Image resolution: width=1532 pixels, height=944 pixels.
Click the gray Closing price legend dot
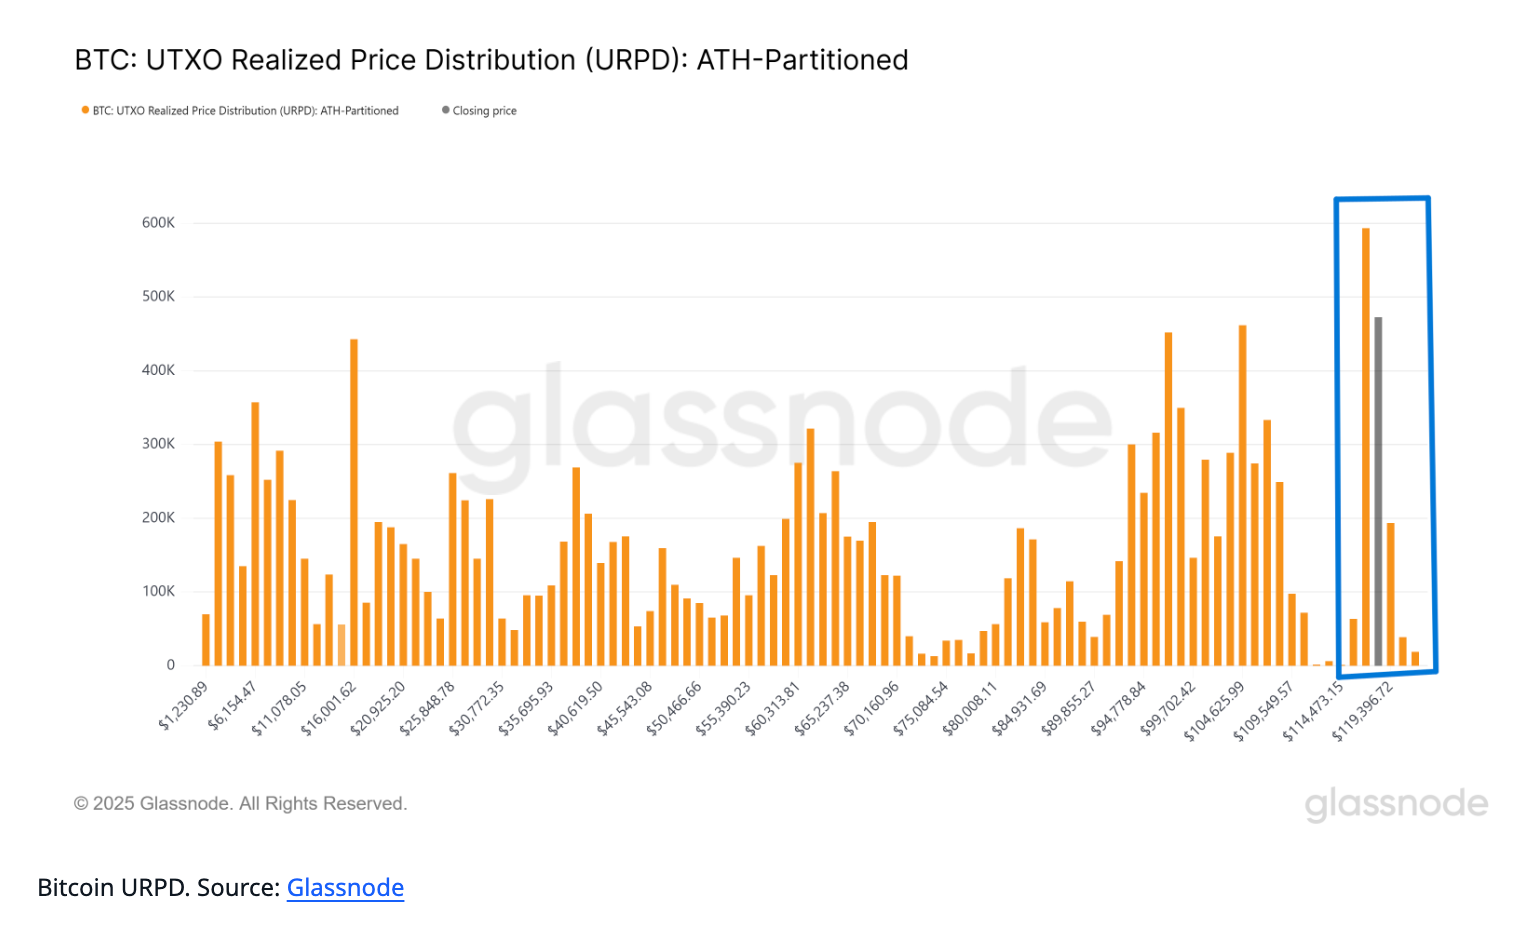(446, 110)
